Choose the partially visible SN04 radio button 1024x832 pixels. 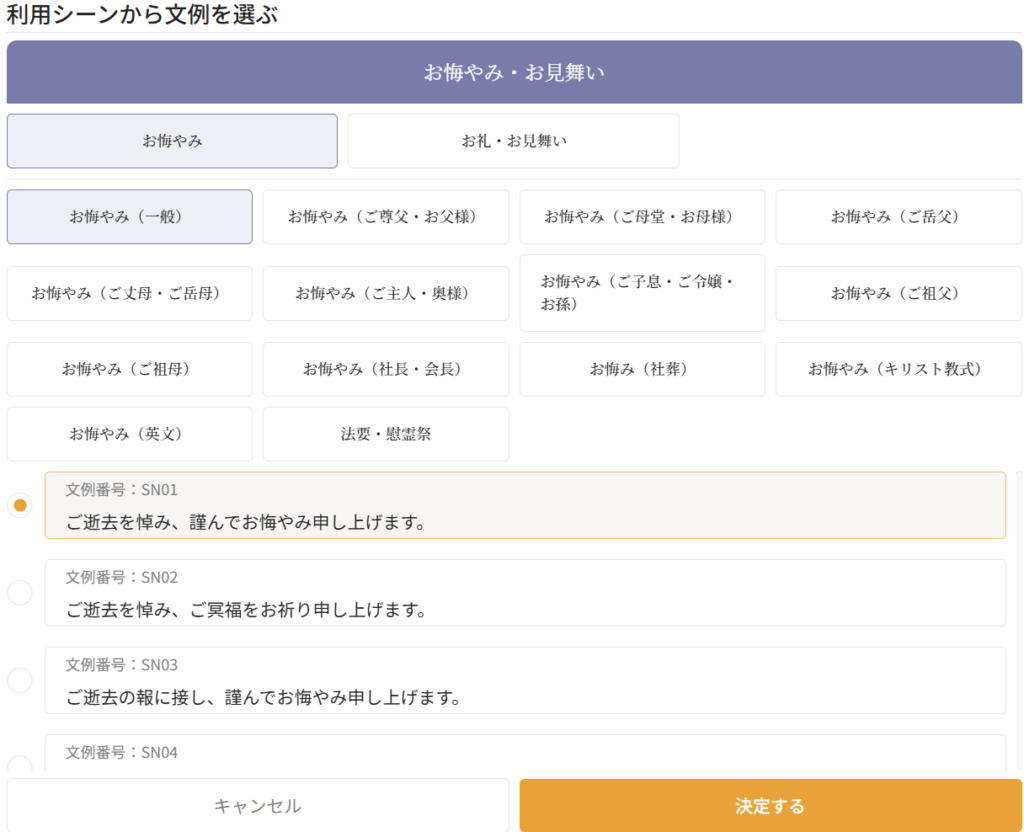point(20,766)
